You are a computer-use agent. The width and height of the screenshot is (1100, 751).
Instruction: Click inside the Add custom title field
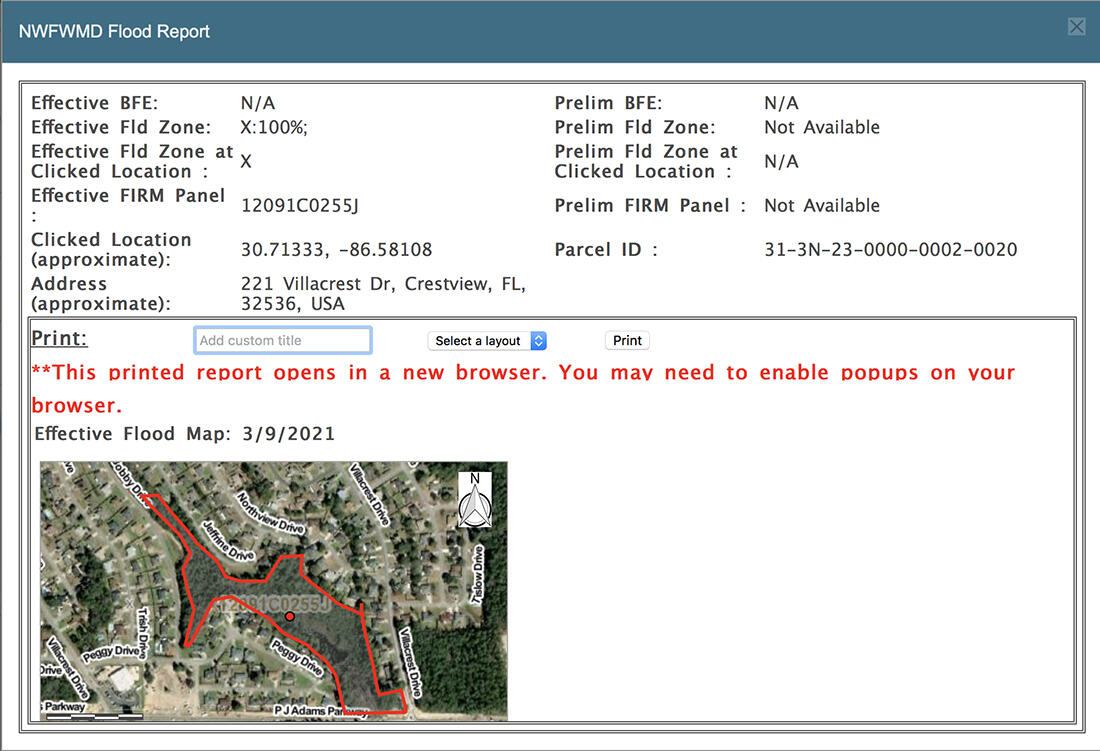click(283, 340)
